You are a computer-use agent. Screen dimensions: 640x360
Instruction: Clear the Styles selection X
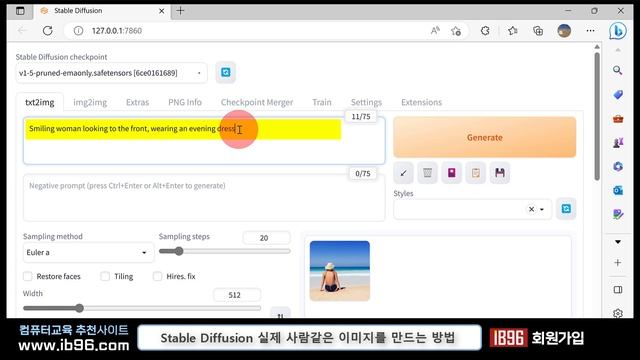click(x=531, y=209)
